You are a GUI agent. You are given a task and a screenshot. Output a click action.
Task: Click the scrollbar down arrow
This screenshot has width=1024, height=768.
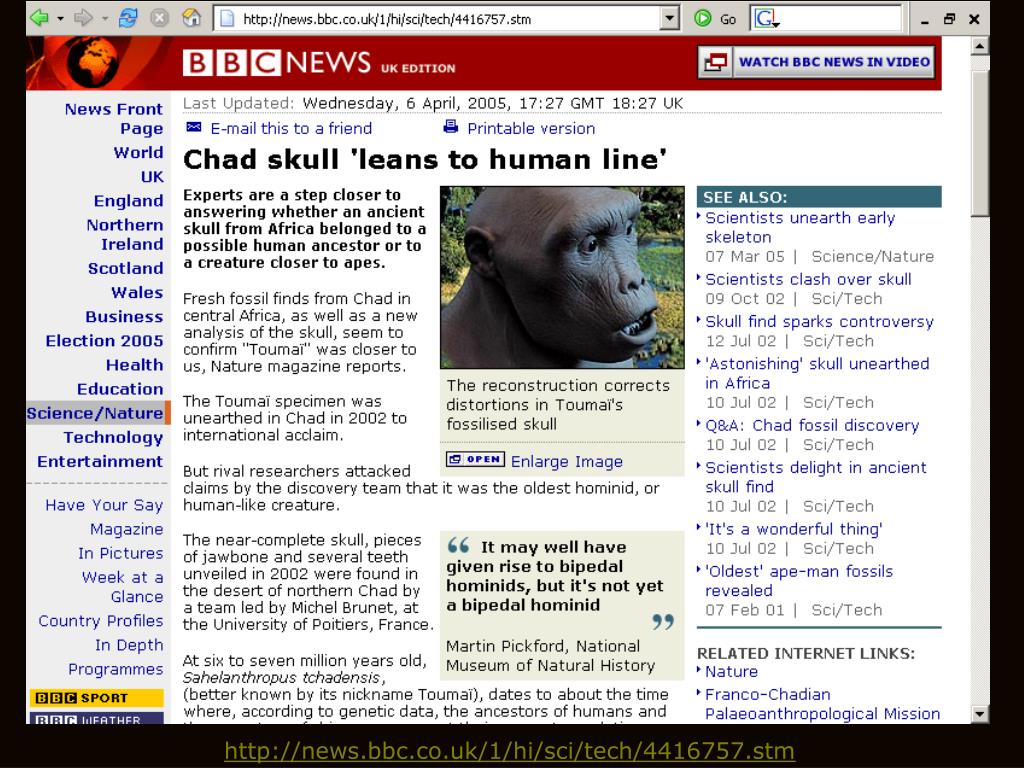980,714
